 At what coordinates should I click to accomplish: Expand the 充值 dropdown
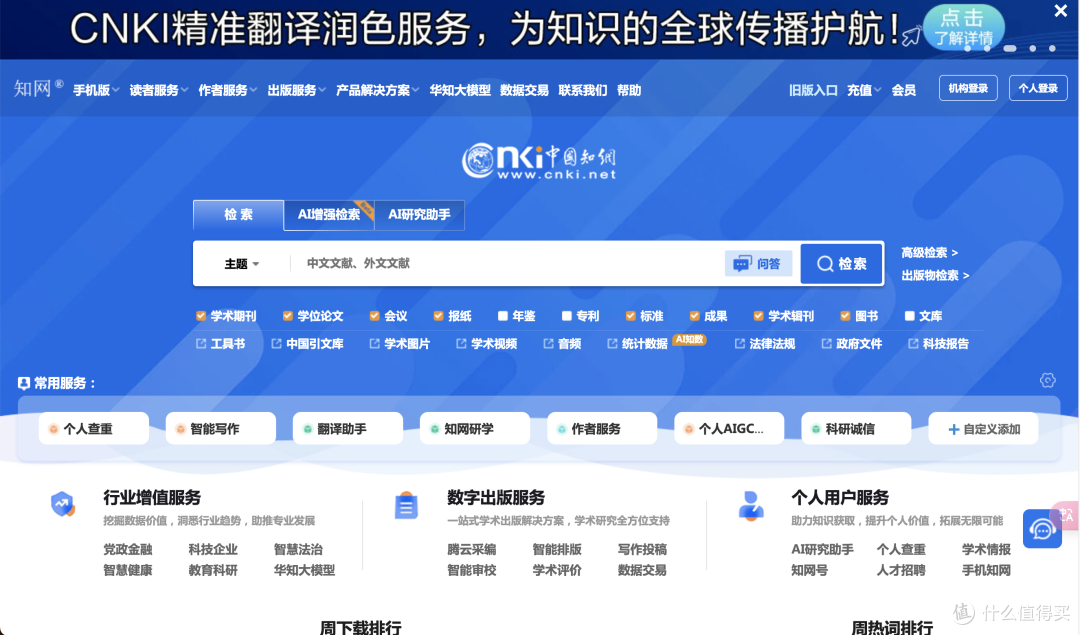pyautogui.click(x=864, y=90)
